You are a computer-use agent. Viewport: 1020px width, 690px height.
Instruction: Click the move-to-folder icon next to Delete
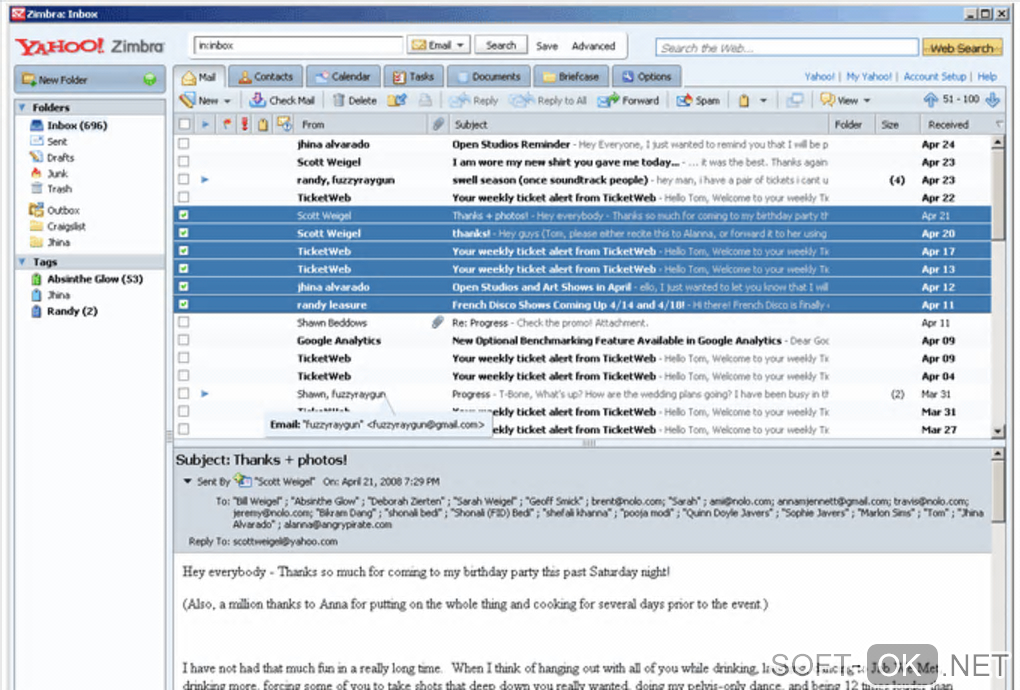pos(397,100)
